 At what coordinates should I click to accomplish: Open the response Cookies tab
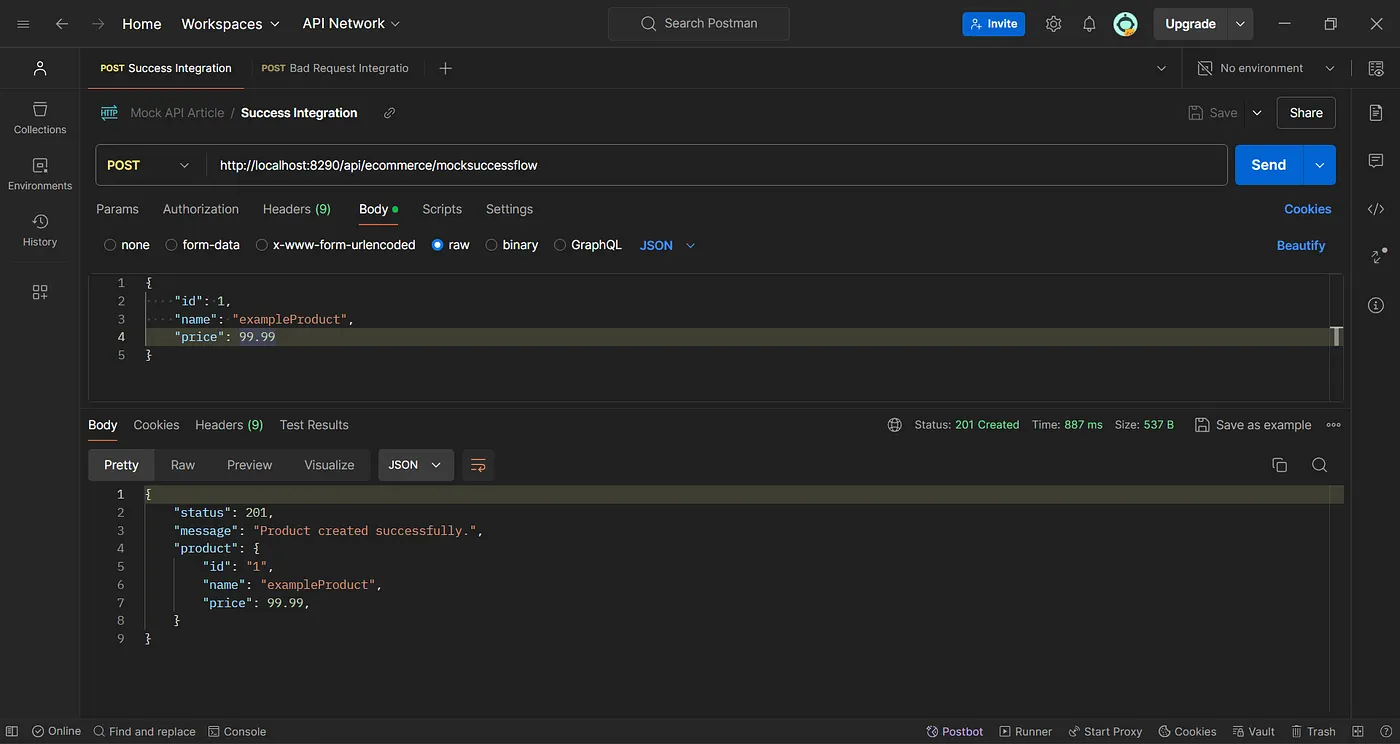coord(156,425)
